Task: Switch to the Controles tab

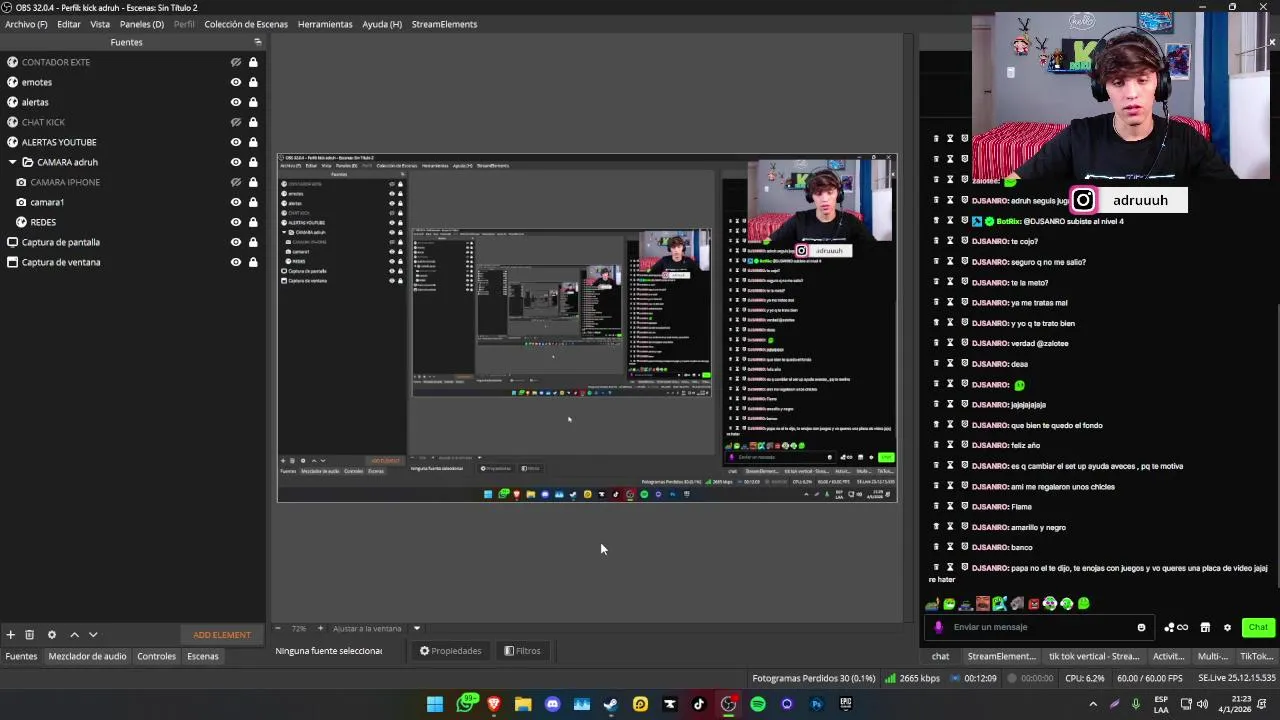Action: (157, 656)
